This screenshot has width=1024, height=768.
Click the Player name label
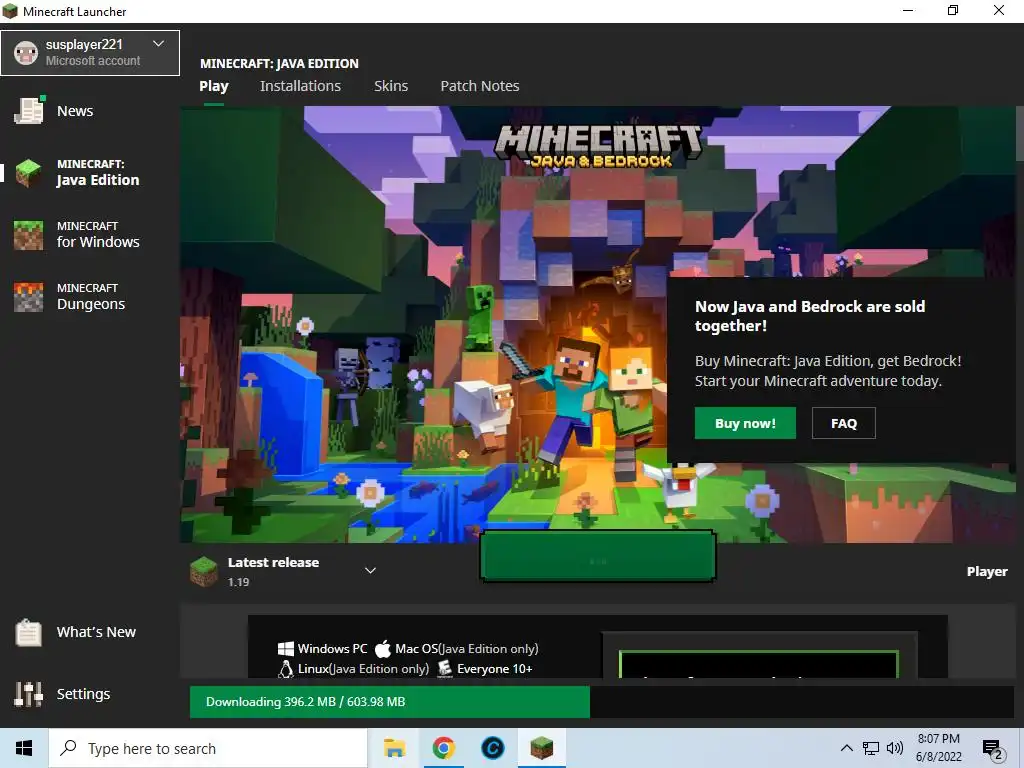coord(987,571)
